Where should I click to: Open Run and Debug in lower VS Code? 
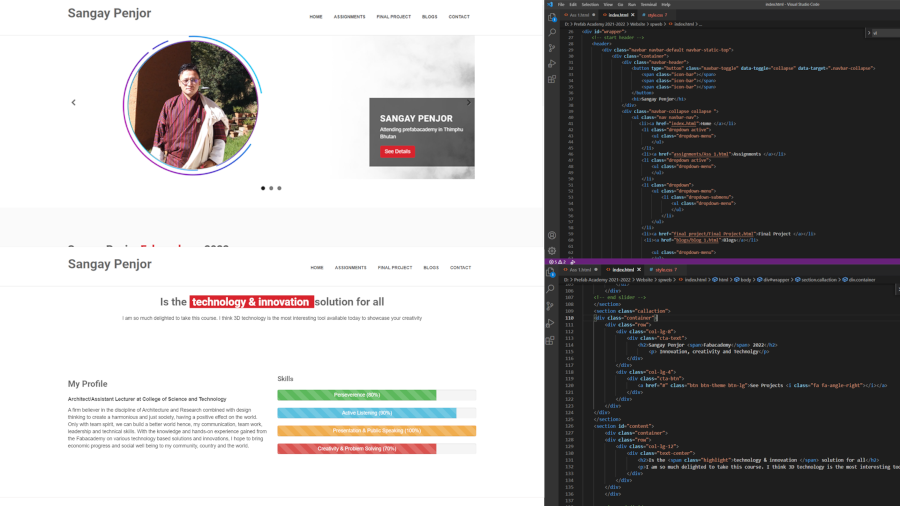pyautogui.click(x=551, y=323)
